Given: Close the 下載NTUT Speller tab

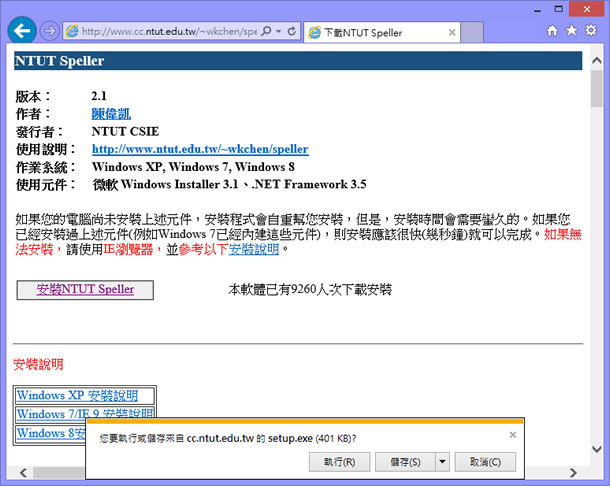Looking at the screenshot, I should (x=452, y=32).
